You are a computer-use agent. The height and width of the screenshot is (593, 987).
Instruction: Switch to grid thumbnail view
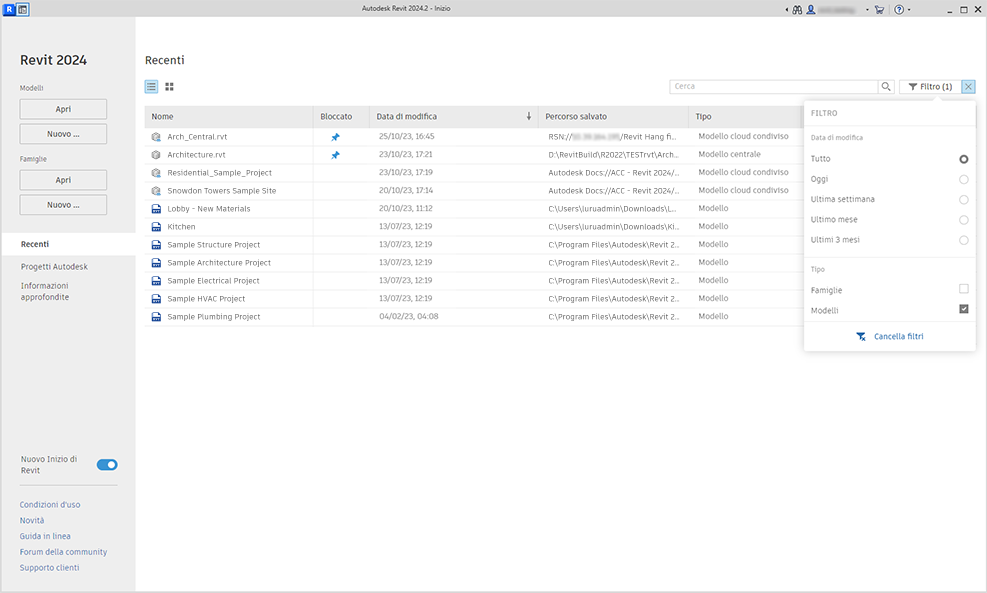click(169, 87)
